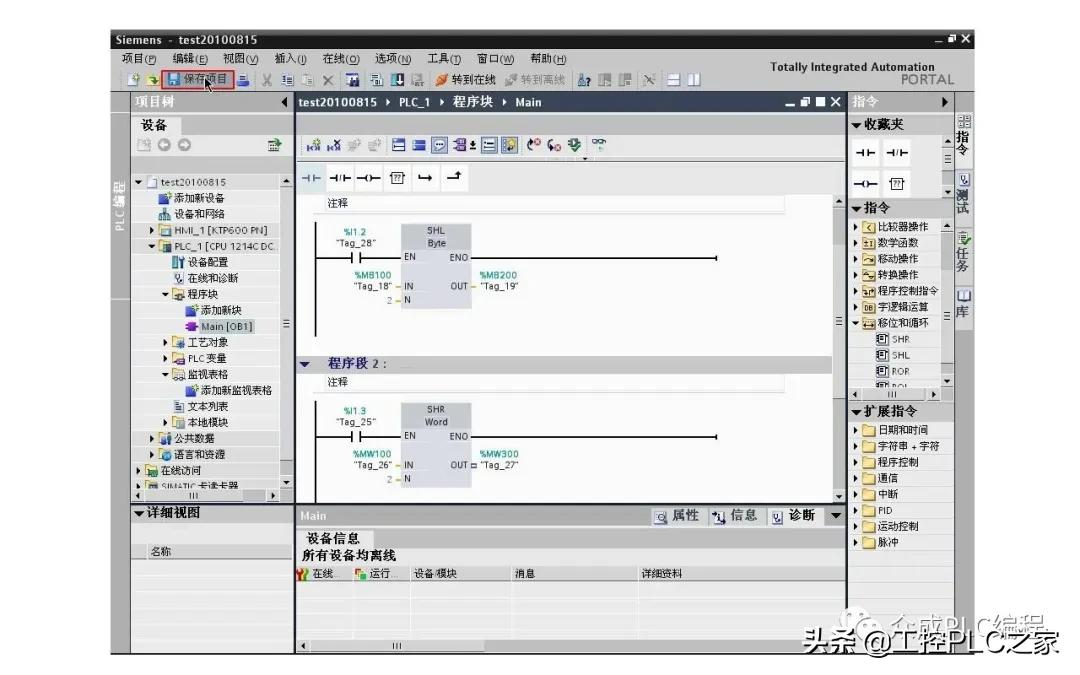This screenshot has width=1080, height=675.
Task: Collapse 程序段 2 network header
Action: tap(305, 364)
